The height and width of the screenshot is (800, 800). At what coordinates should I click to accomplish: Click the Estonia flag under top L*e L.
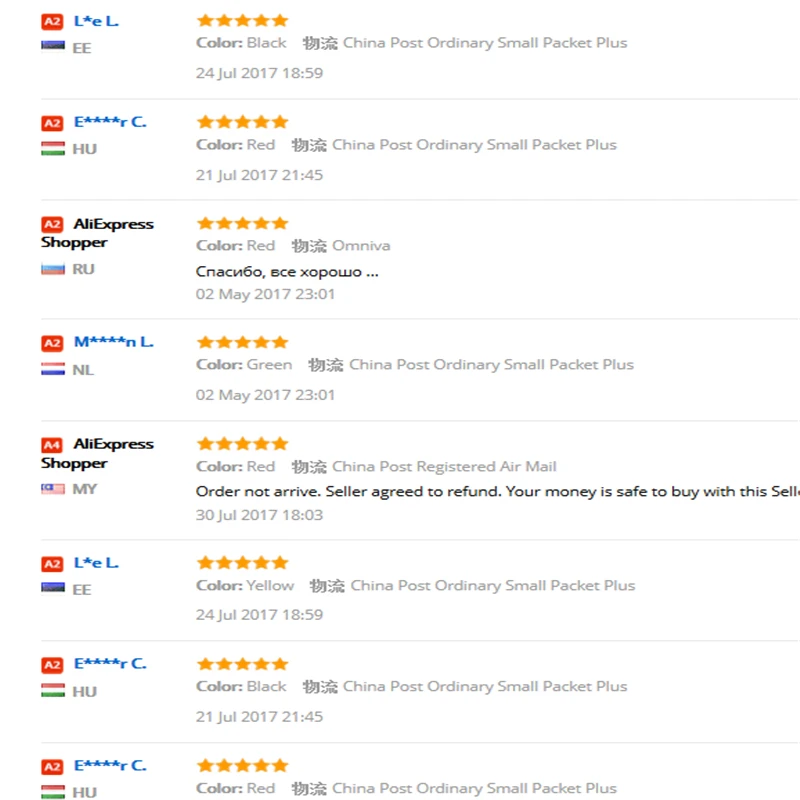tap(53, 46)
